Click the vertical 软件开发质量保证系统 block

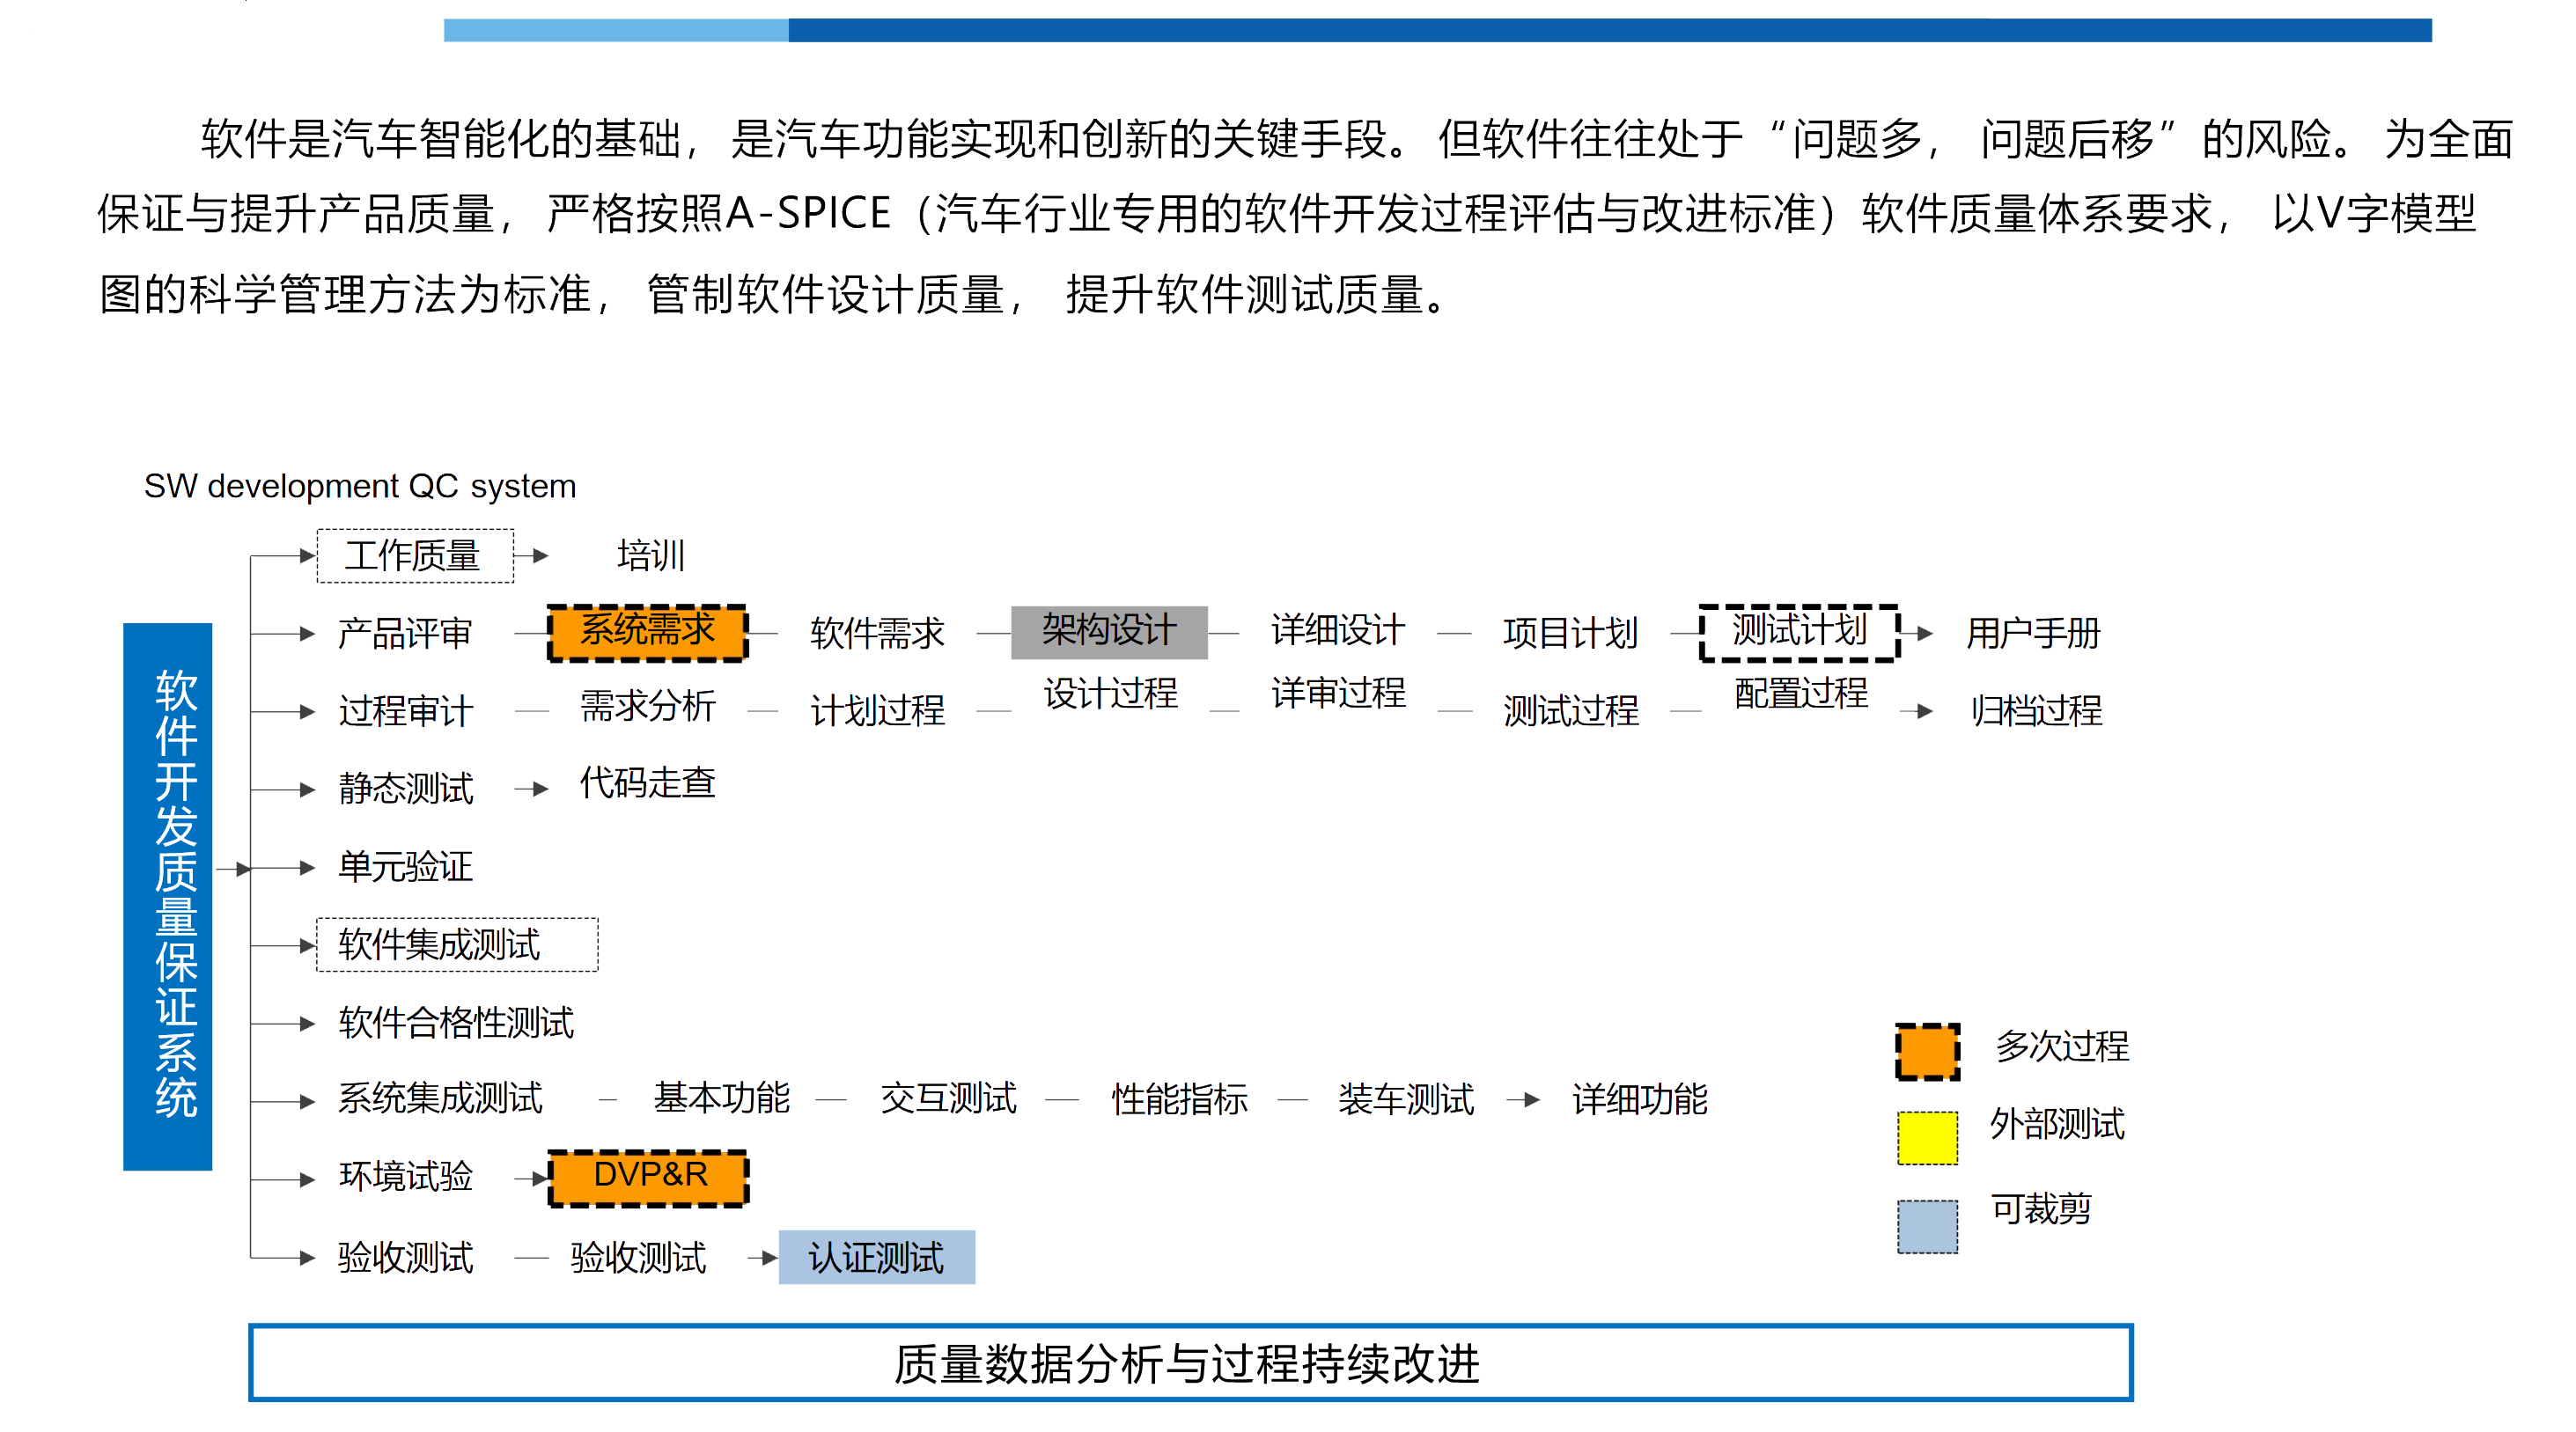pyautogui.click(x=168, y=896)
